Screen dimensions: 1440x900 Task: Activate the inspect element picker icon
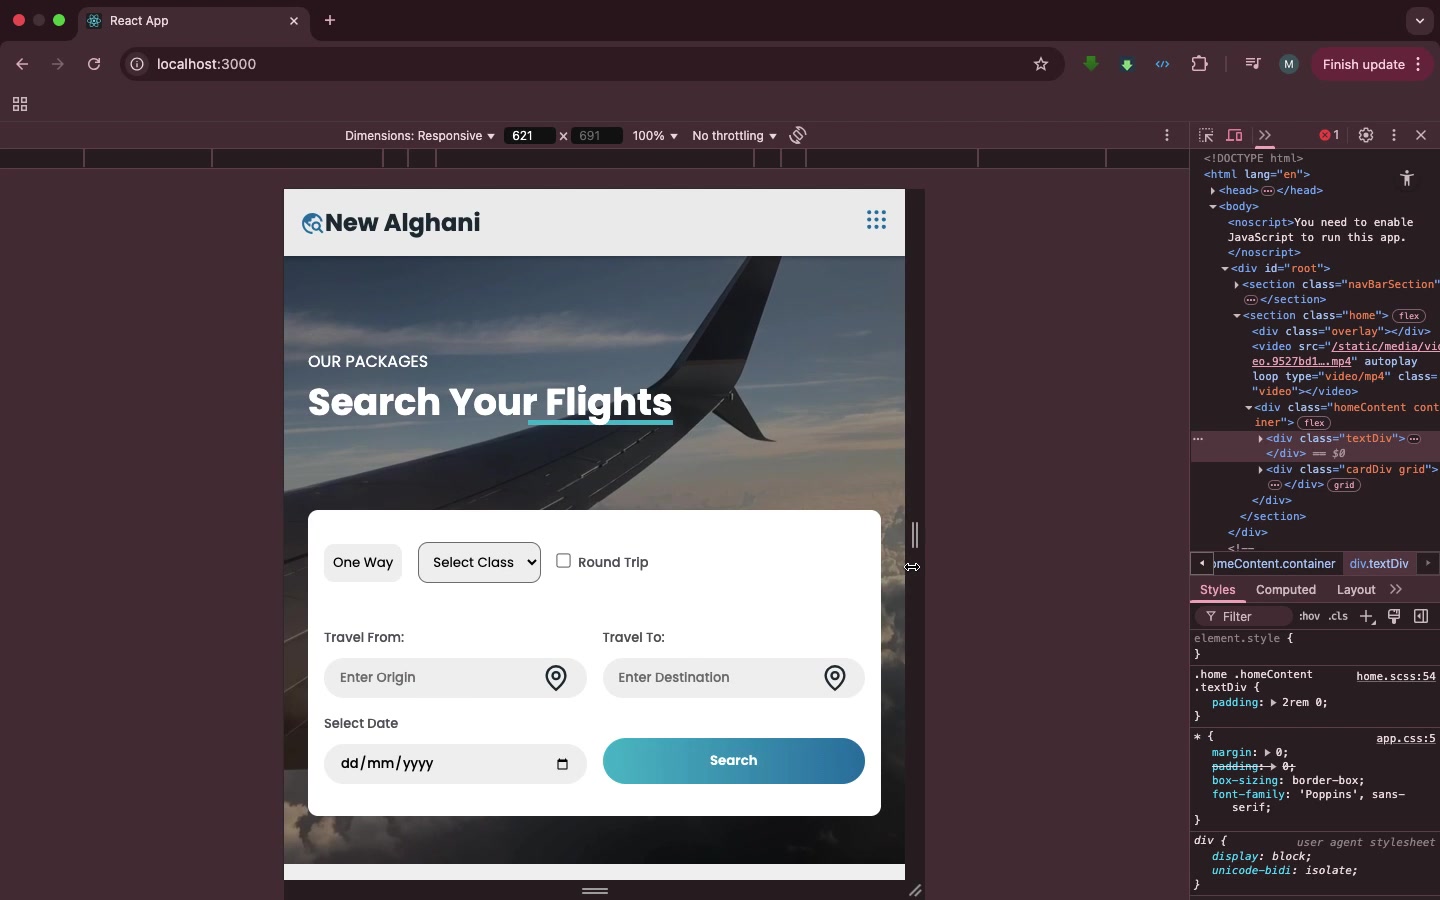coord(1207,135)
